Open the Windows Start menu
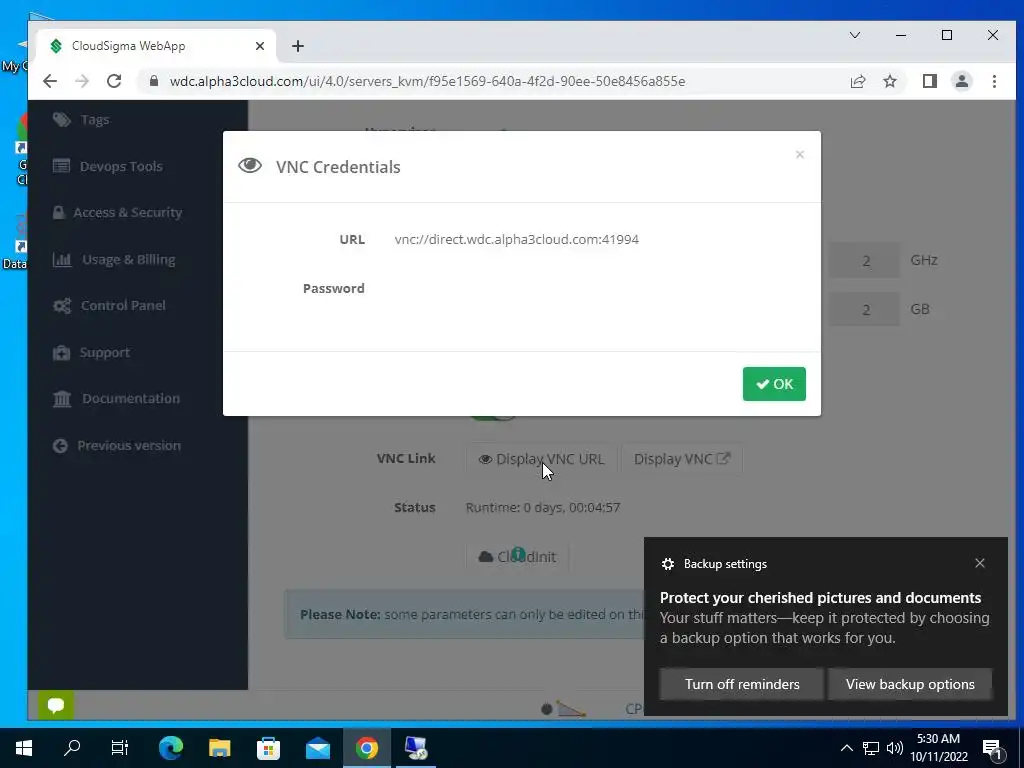The height and width of the screenshot is (768, 1024). tap(24, 748)
